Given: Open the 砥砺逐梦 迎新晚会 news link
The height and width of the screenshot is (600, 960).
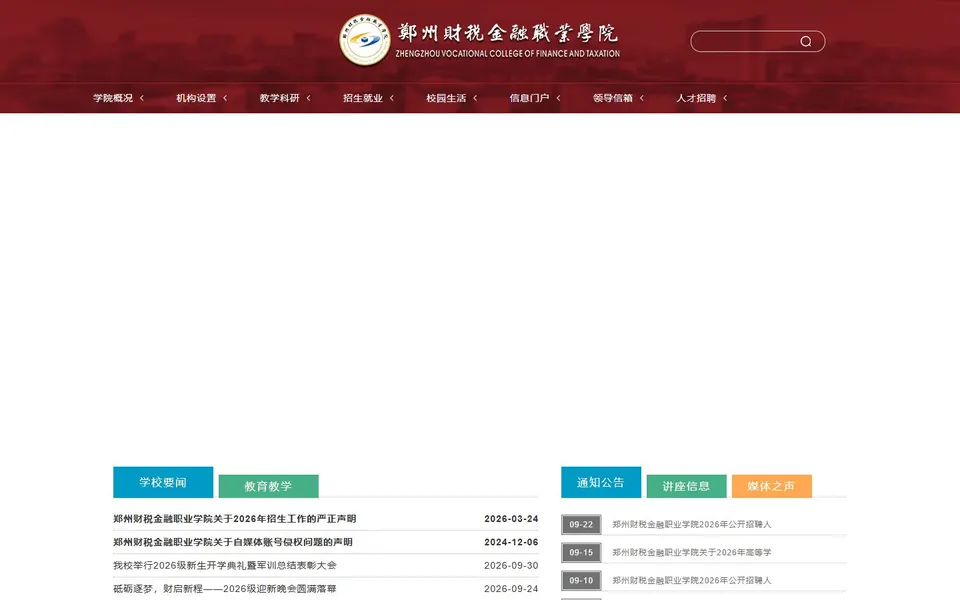Looking at the screenshot, I should click(x=225, y=588).
